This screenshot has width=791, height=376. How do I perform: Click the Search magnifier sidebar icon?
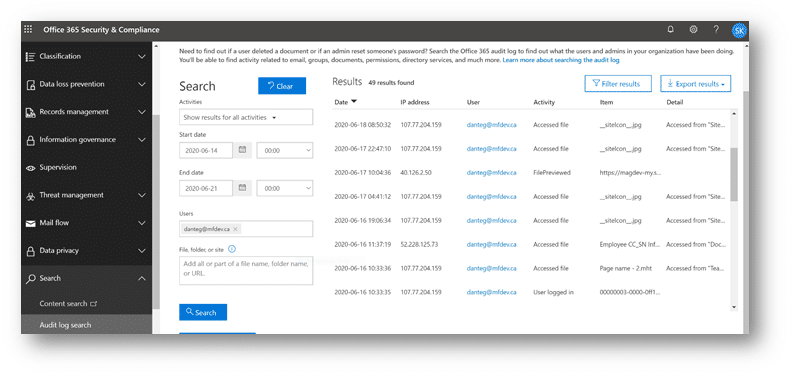pos(30,279)
